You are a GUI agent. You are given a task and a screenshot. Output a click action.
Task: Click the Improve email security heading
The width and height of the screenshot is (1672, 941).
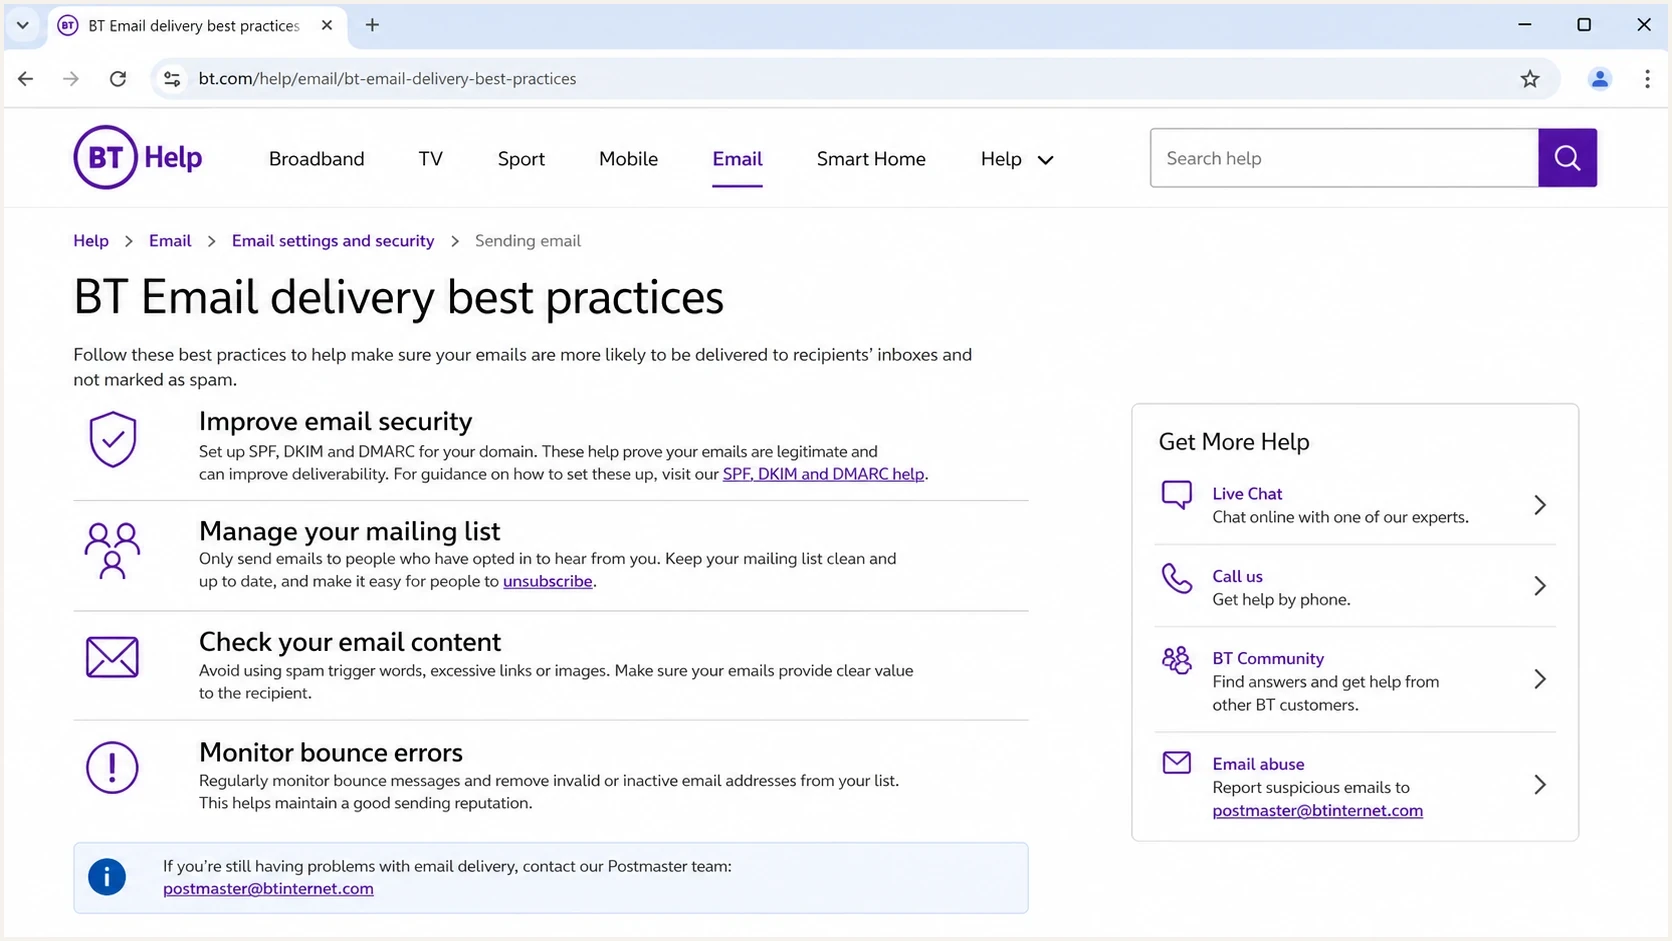pyautogui.click(x=335, y=421)
